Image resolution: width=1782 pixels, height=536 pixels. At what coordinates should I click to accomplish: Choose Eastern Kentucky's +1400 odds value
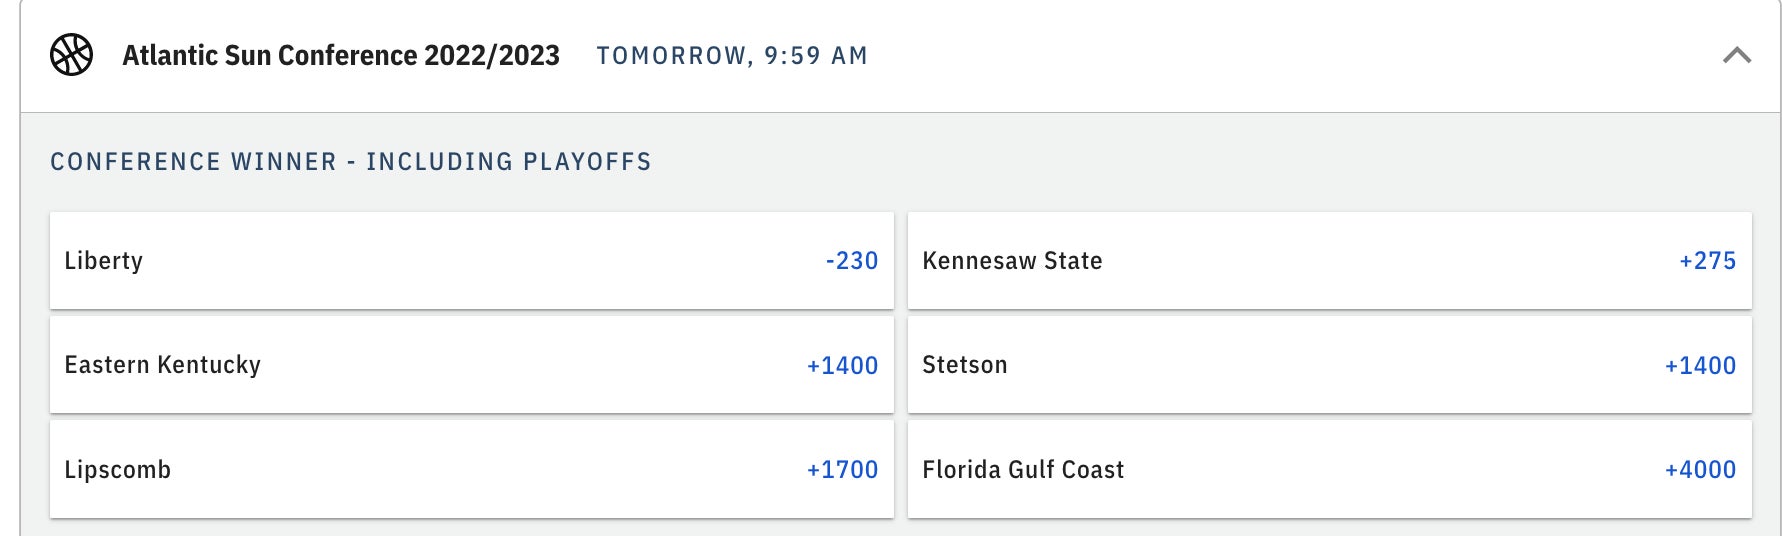(x=842, y=366)
